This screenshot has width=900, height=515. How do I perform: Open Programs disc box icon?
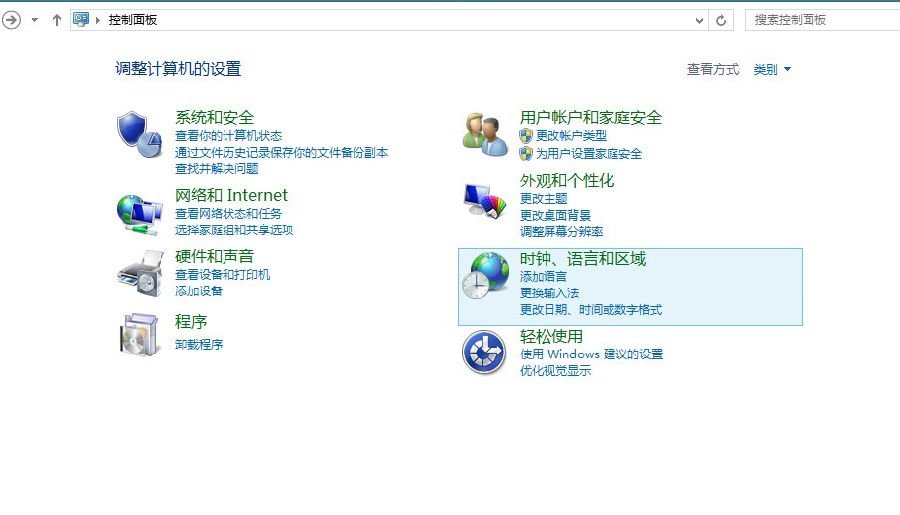(x=139, y=334)
